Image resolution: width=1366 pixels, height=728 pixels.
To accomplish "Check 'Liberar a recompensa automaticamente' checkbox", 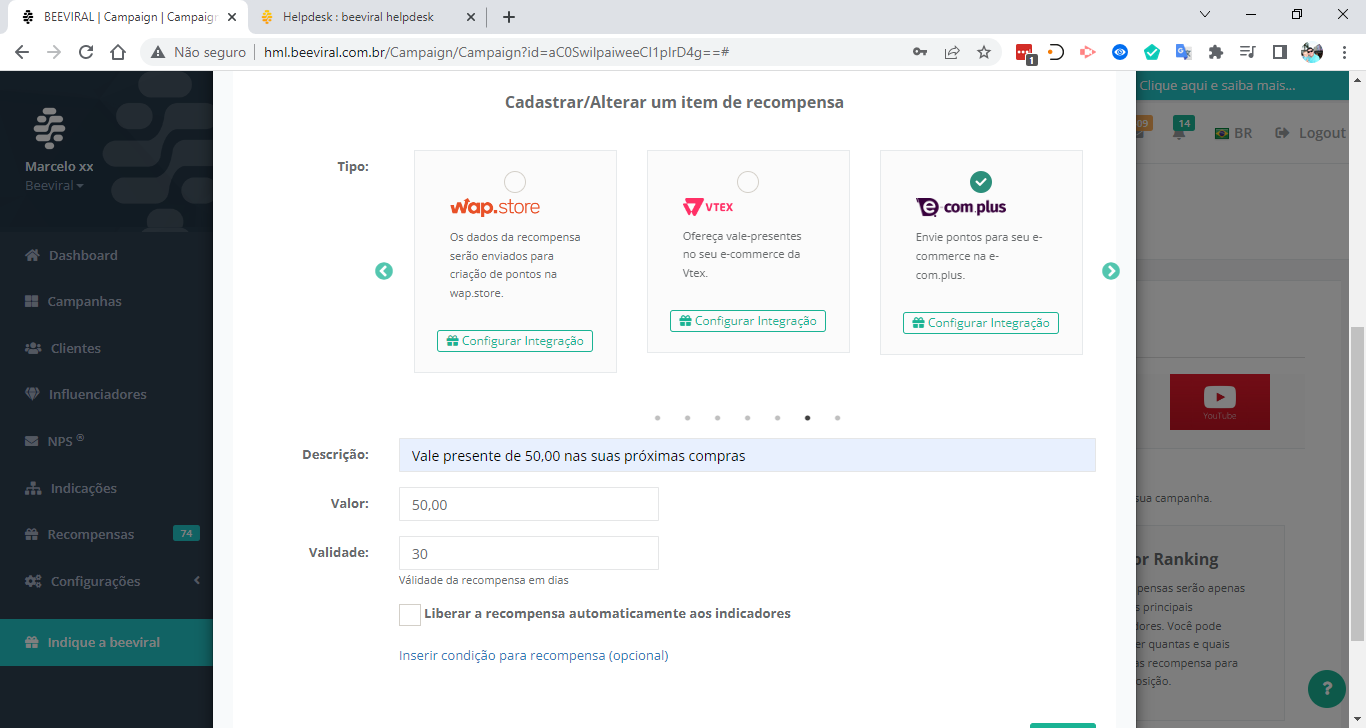I will pos(409,614).
